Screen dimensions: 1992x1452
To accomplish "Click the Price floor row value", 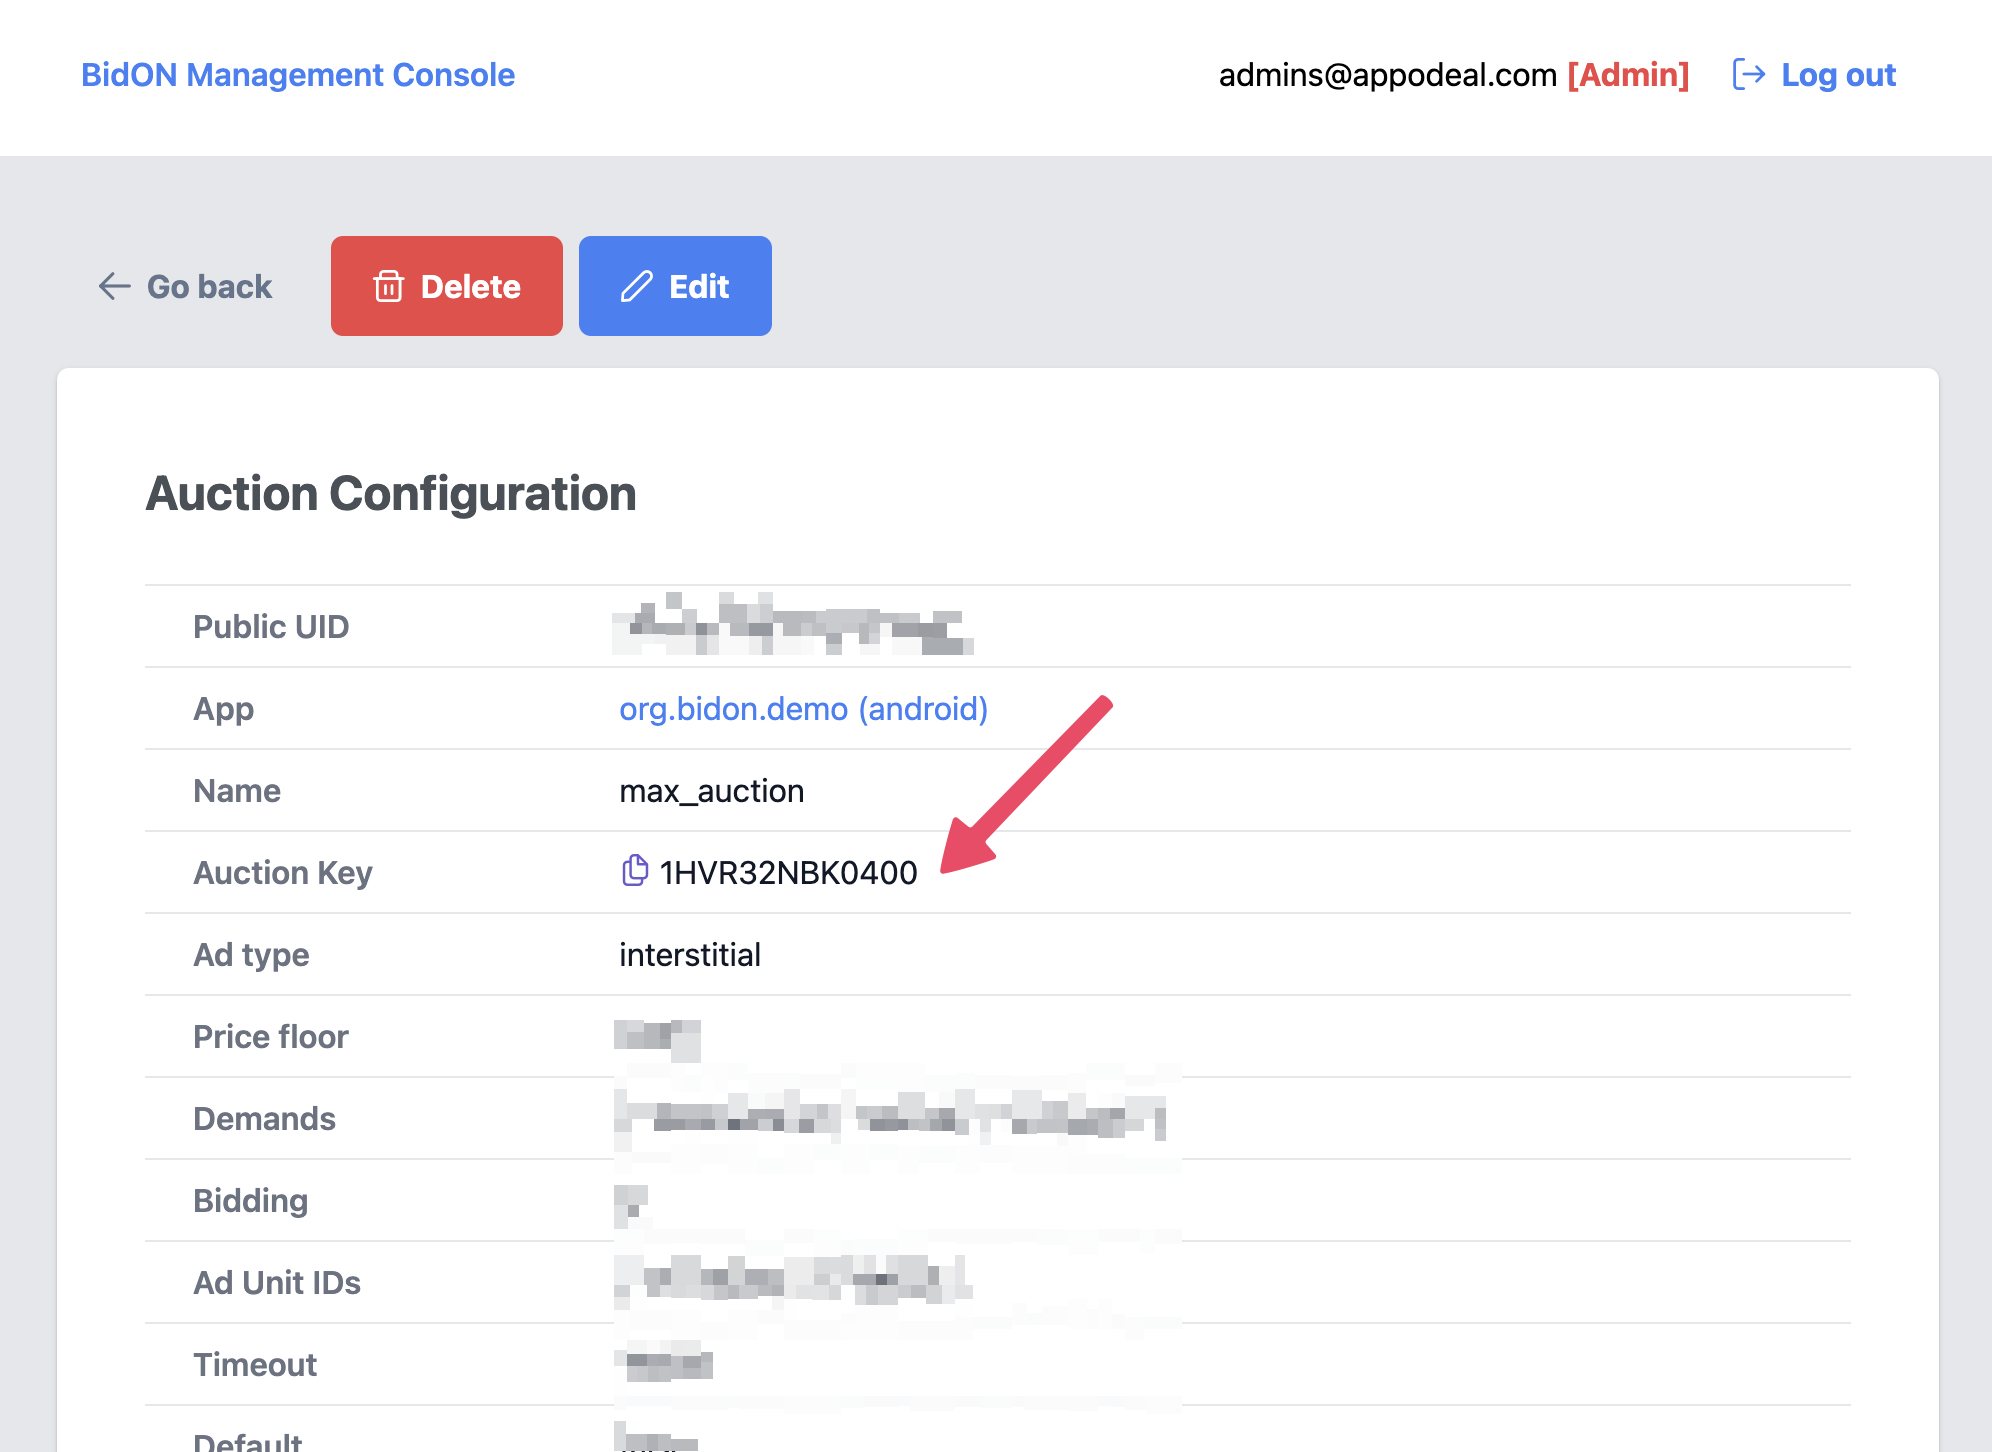I will (660, 1036).
